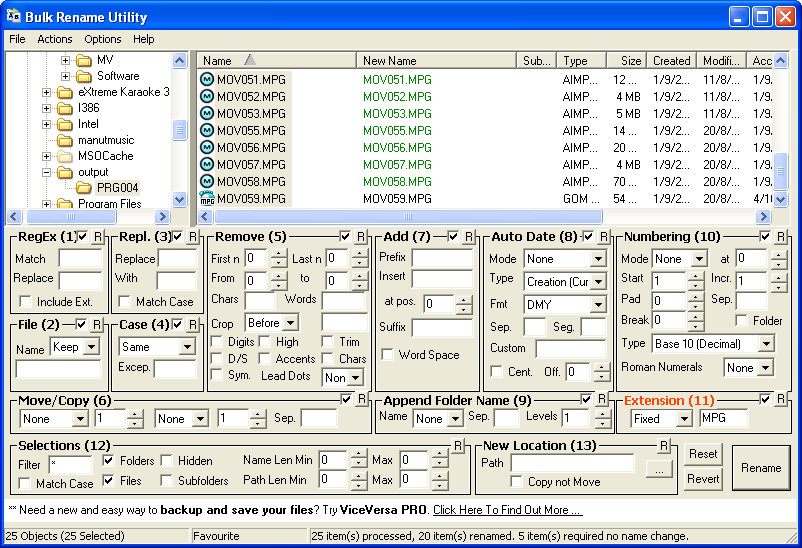
Task: Click the PRG004 folder icon
Action: 84,188
